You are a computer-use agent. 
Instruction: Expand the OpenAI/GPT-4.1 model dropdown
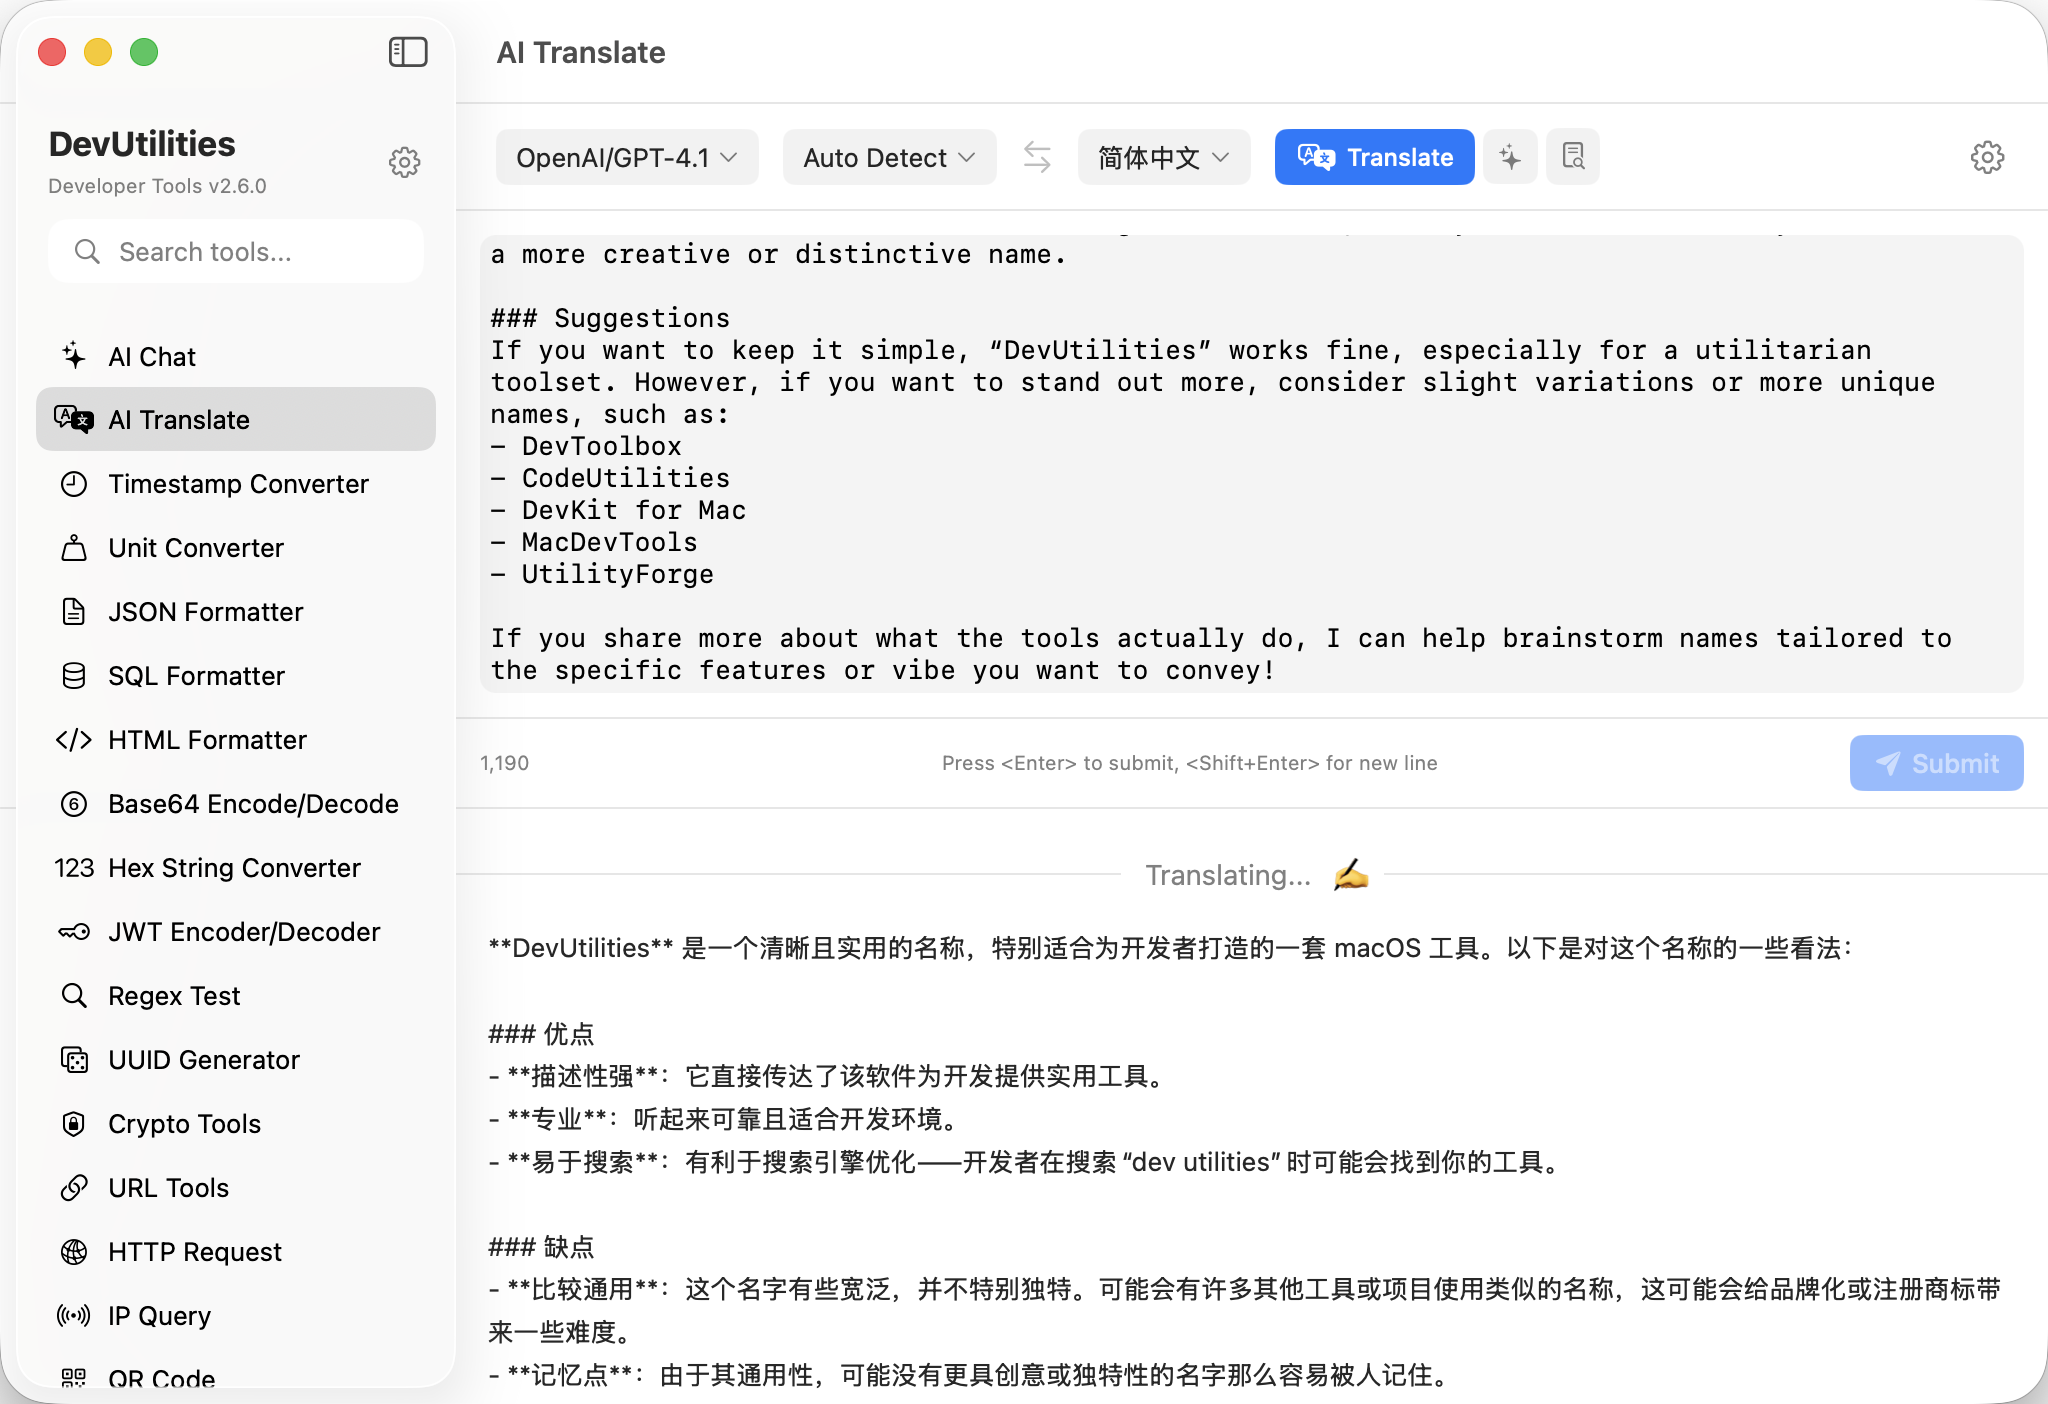627,157
